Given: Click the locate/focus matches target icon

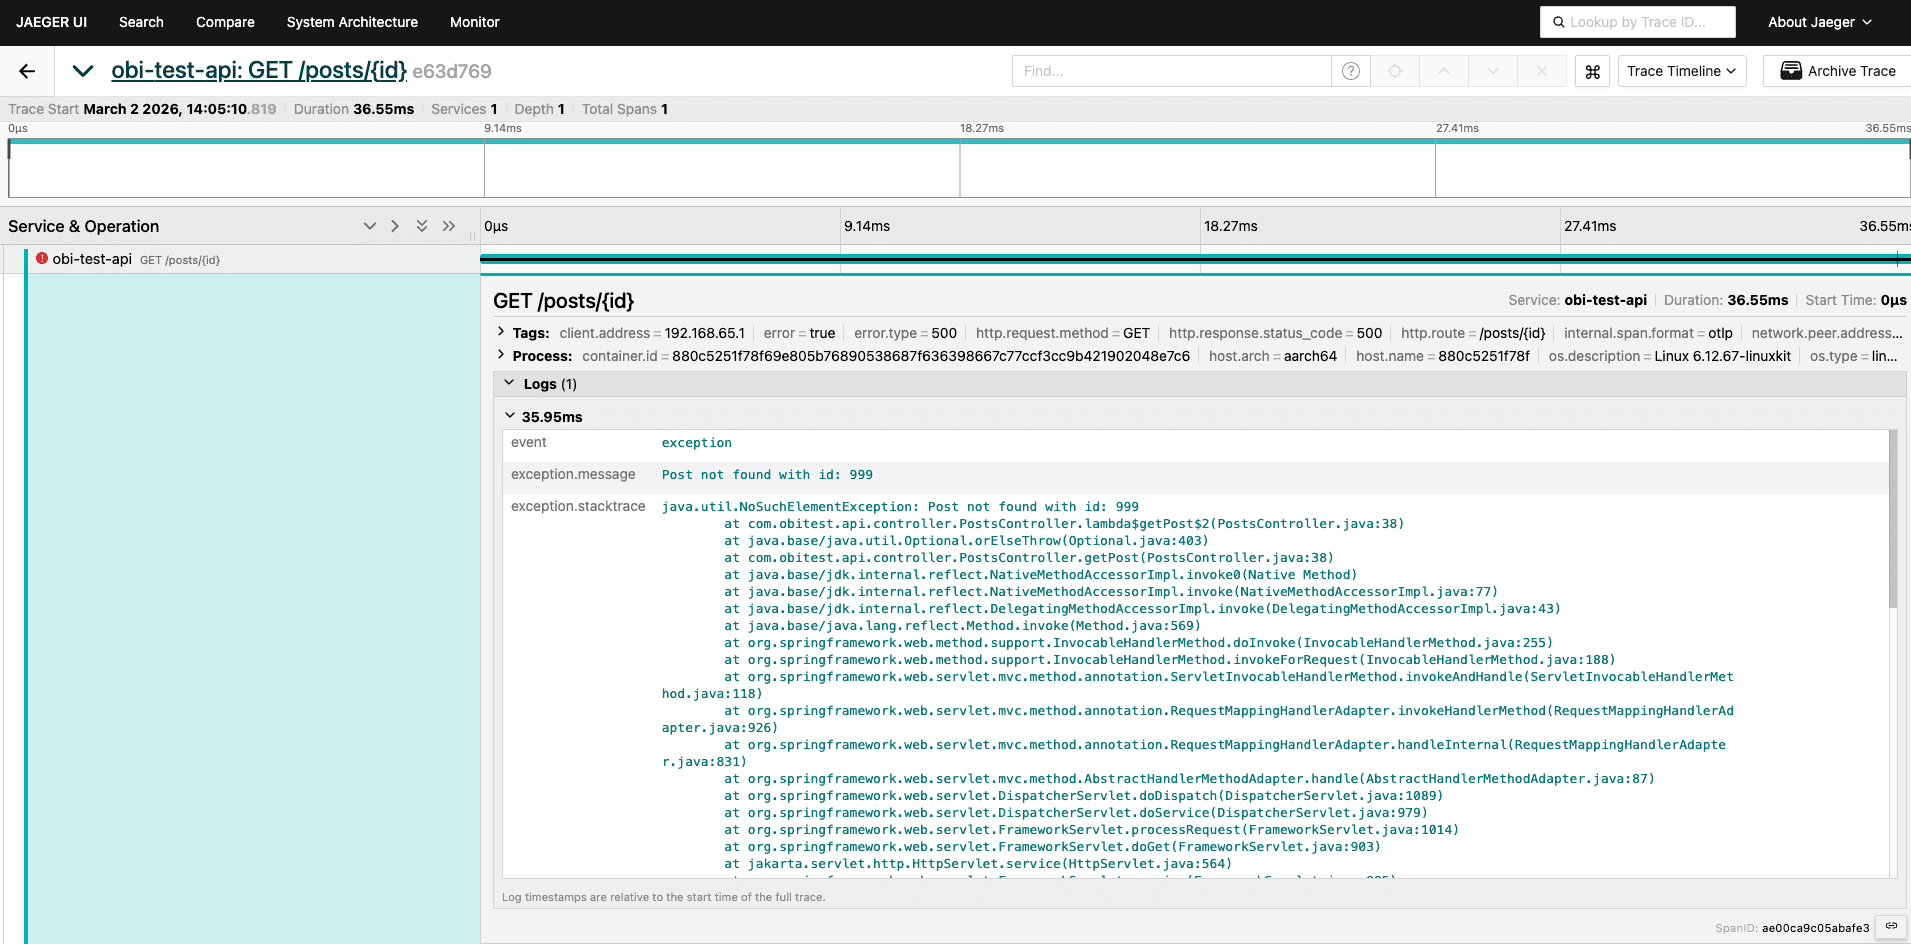Looking at the screenshot, I should tap(1395, 71).
